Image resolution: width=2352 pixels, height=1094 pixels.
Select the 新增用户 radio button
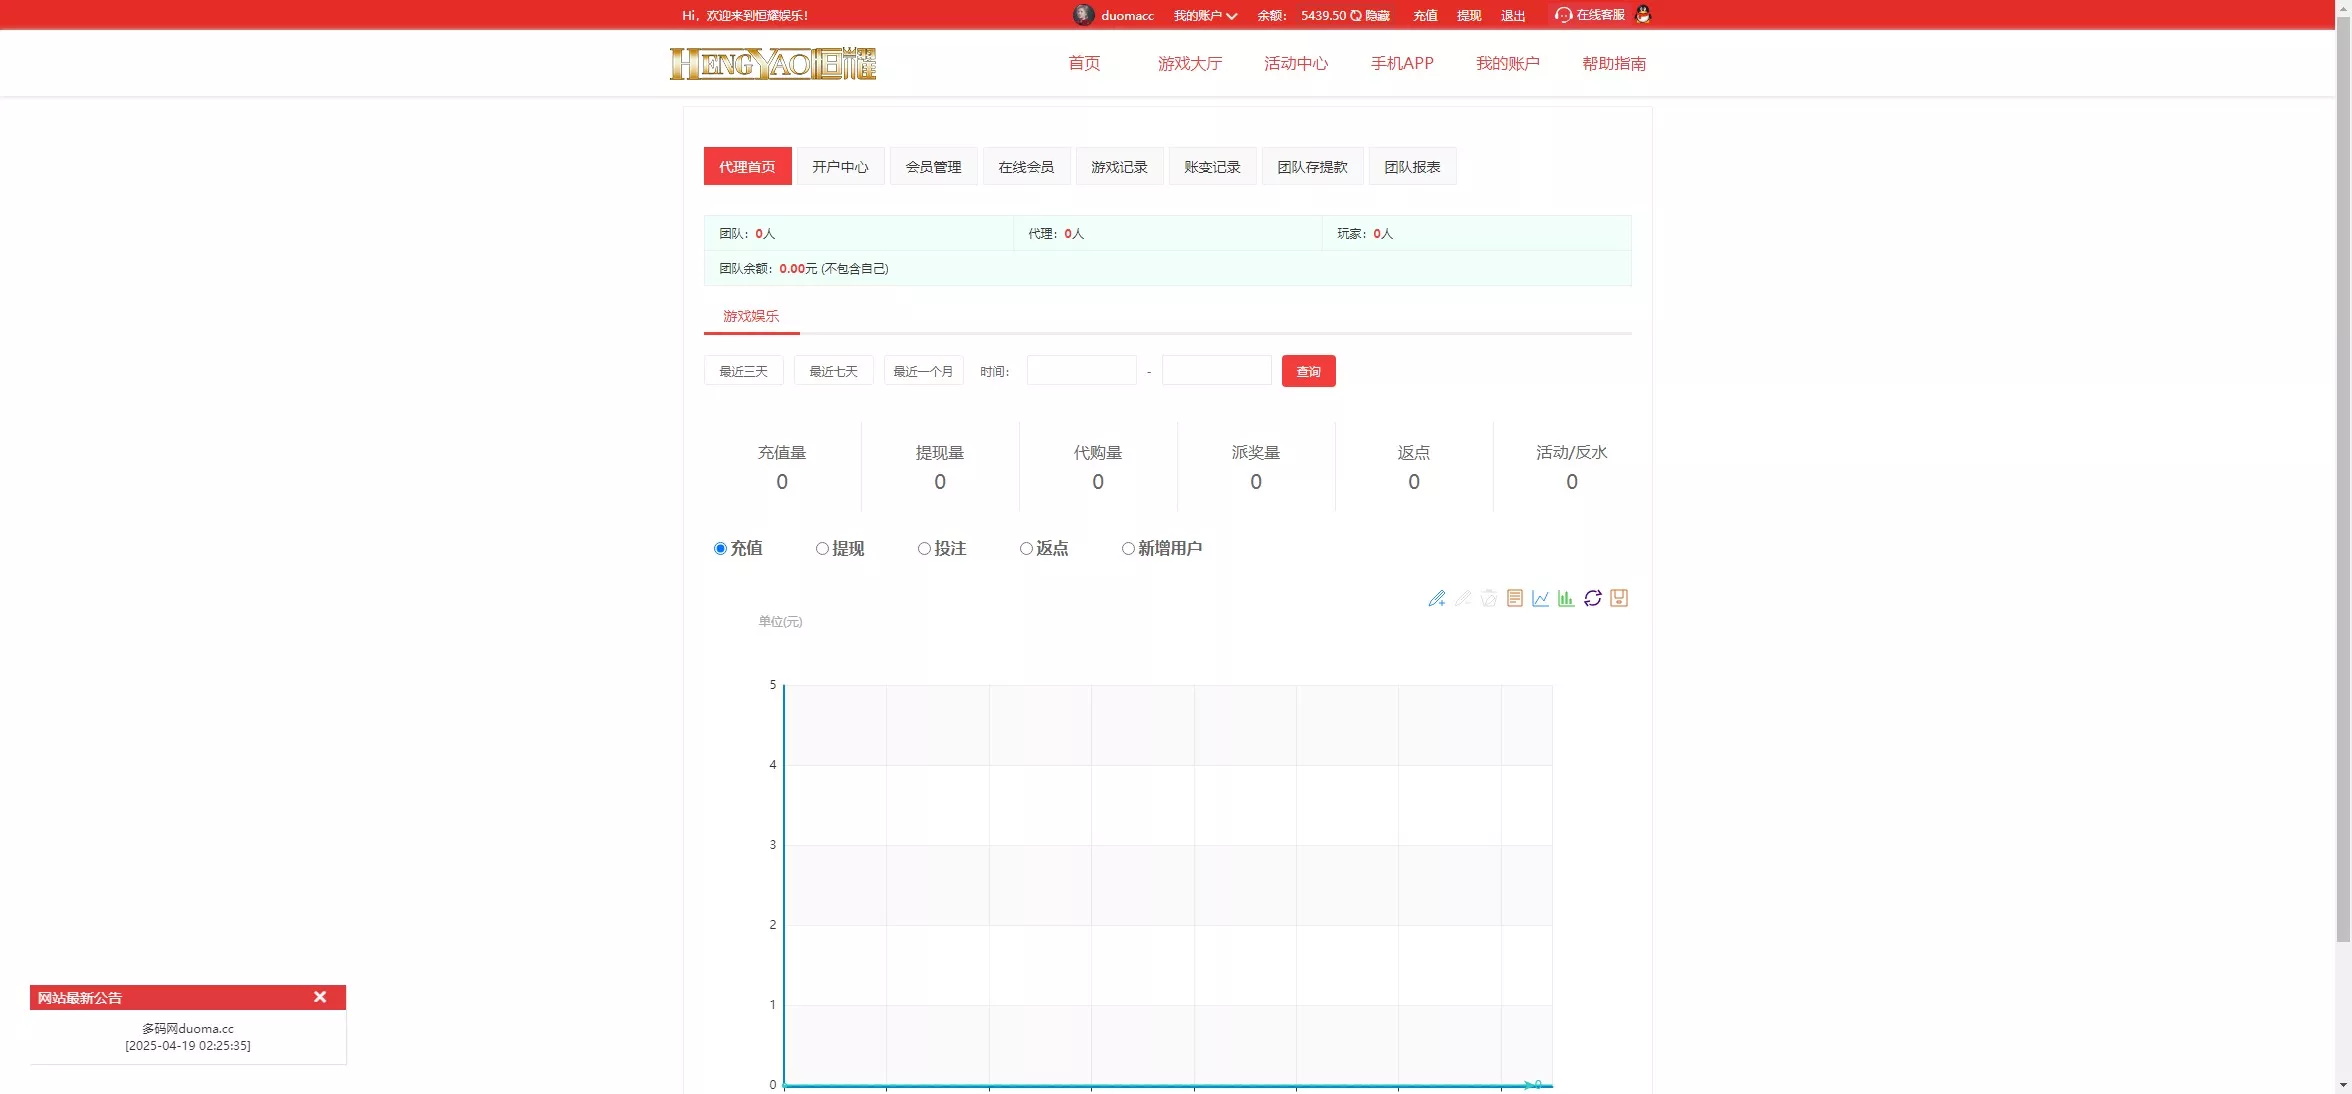[x=1127, y=549]
